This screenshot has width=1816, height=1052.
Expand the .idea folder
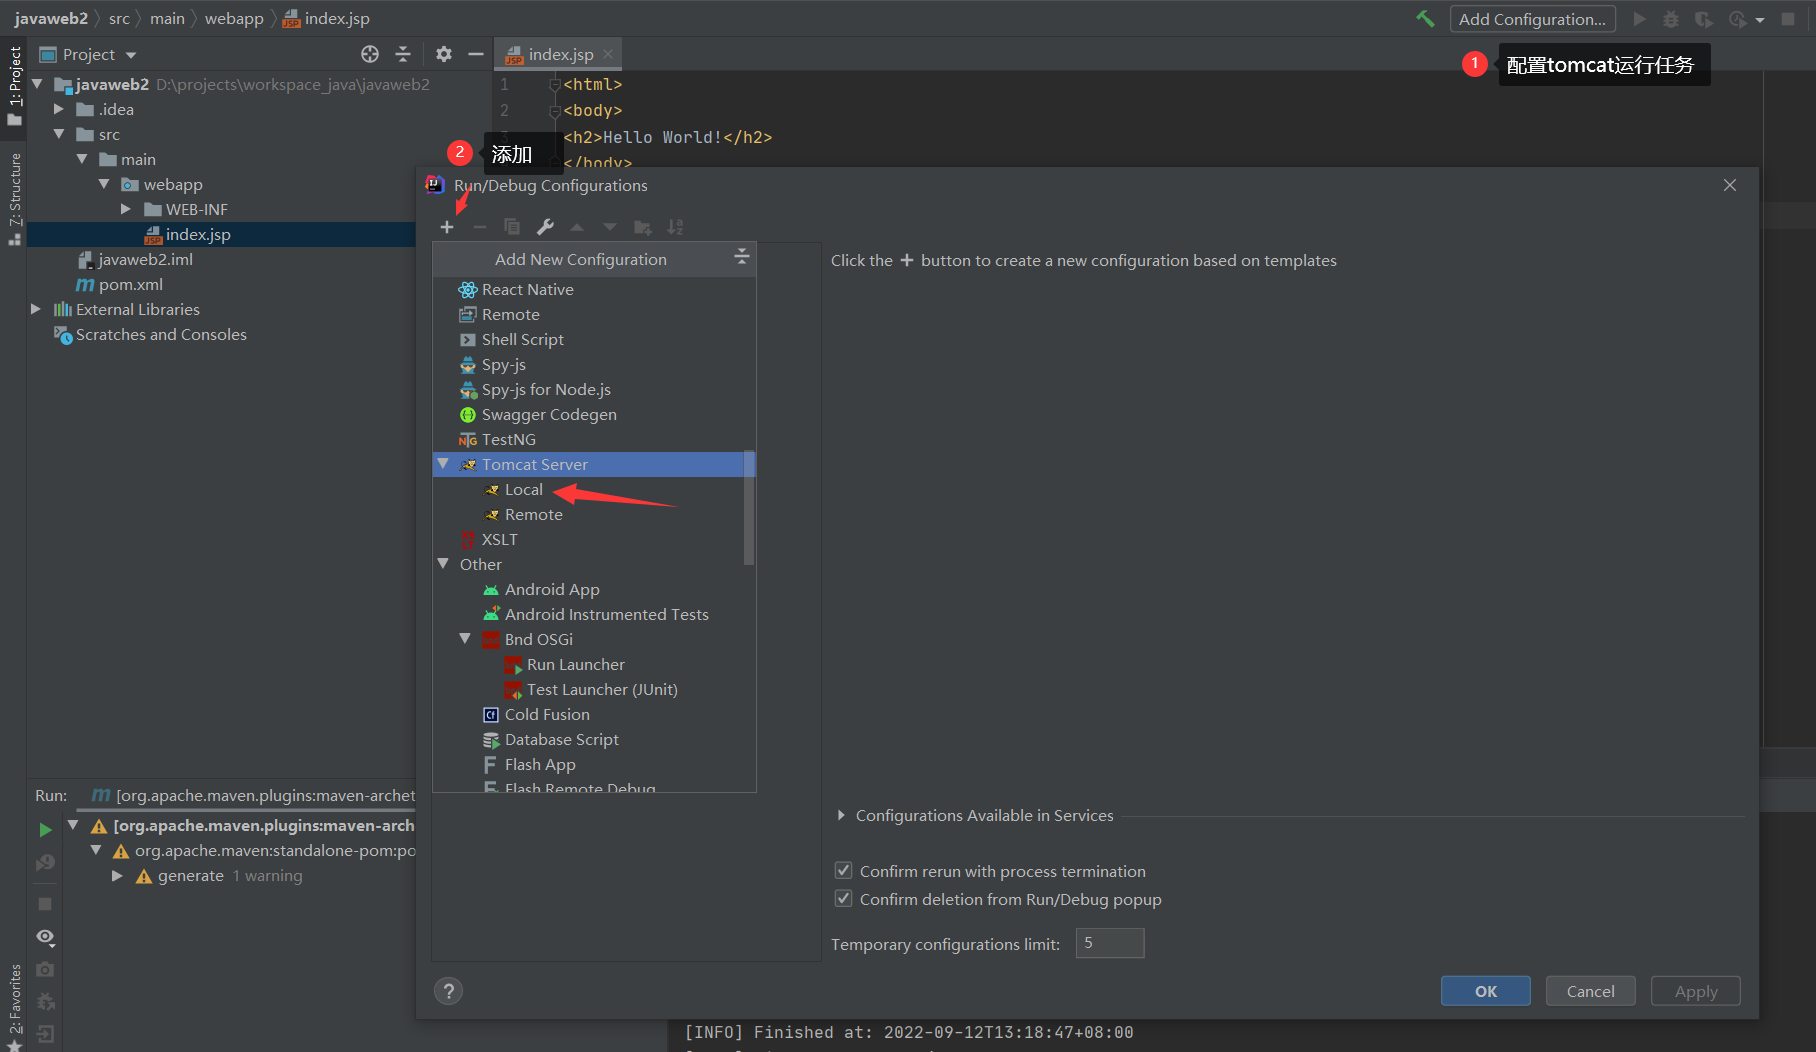(x=59, y=109)
